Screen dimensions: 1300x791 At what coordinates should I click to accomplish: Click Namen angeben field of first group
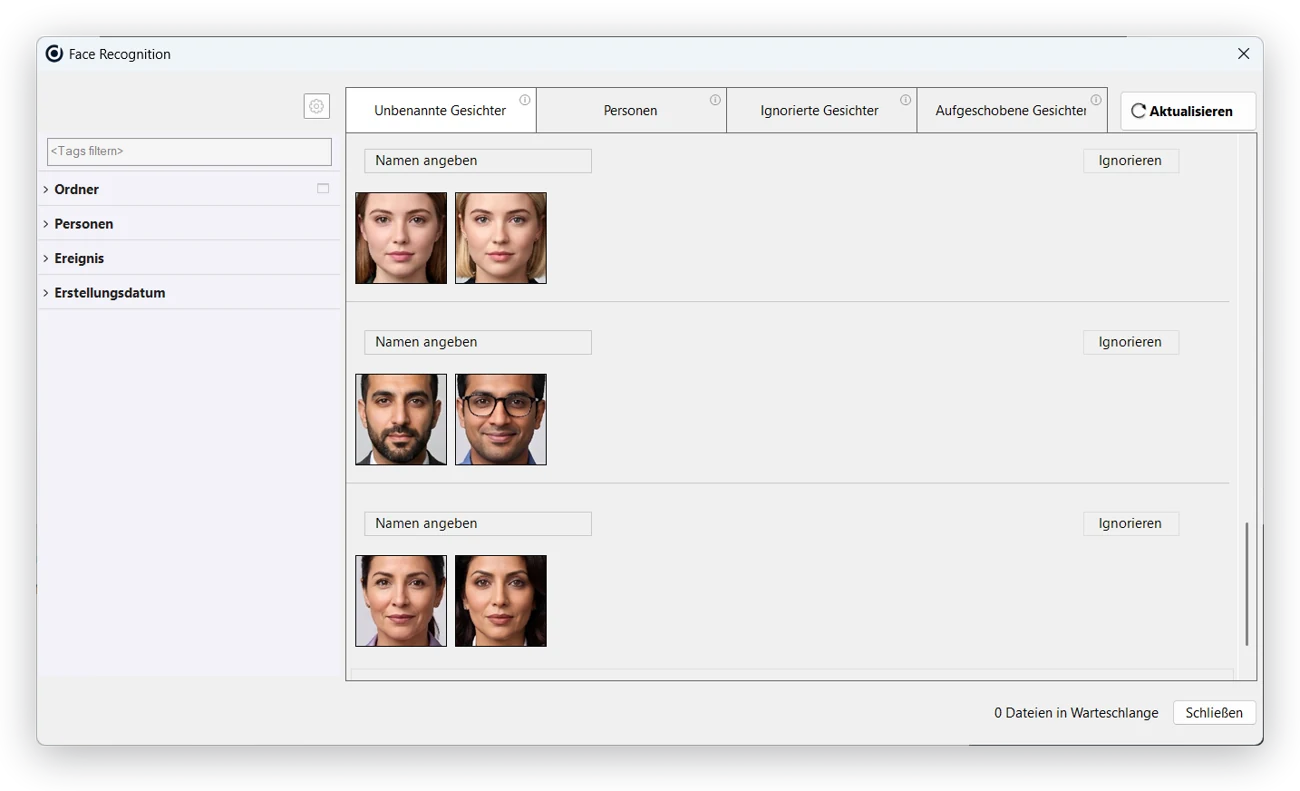[x=478, y=161]
